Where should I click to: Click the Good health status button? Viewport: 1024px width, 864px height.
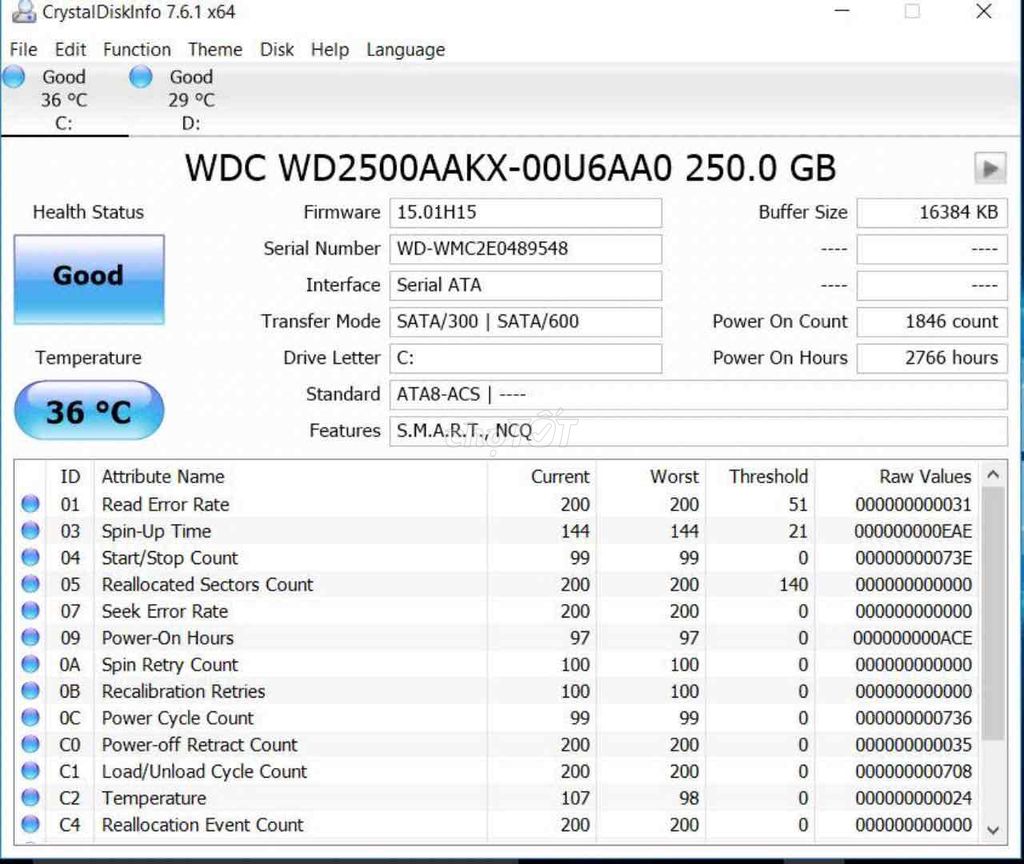[89, 280]
